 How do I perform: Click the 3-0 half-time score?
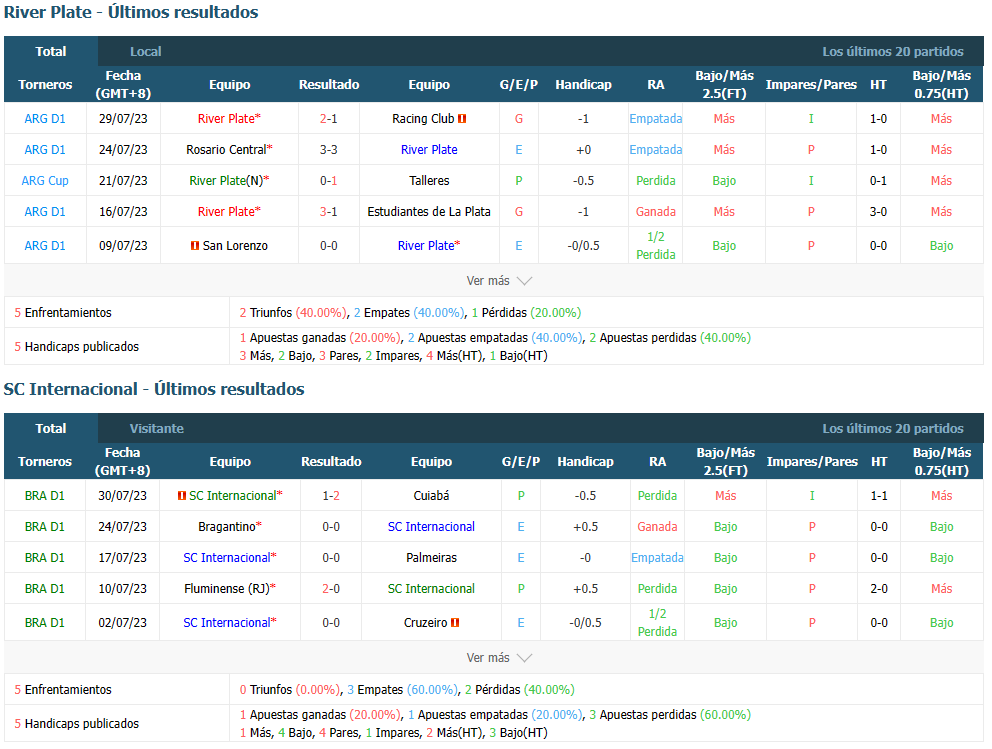(878, 212)
